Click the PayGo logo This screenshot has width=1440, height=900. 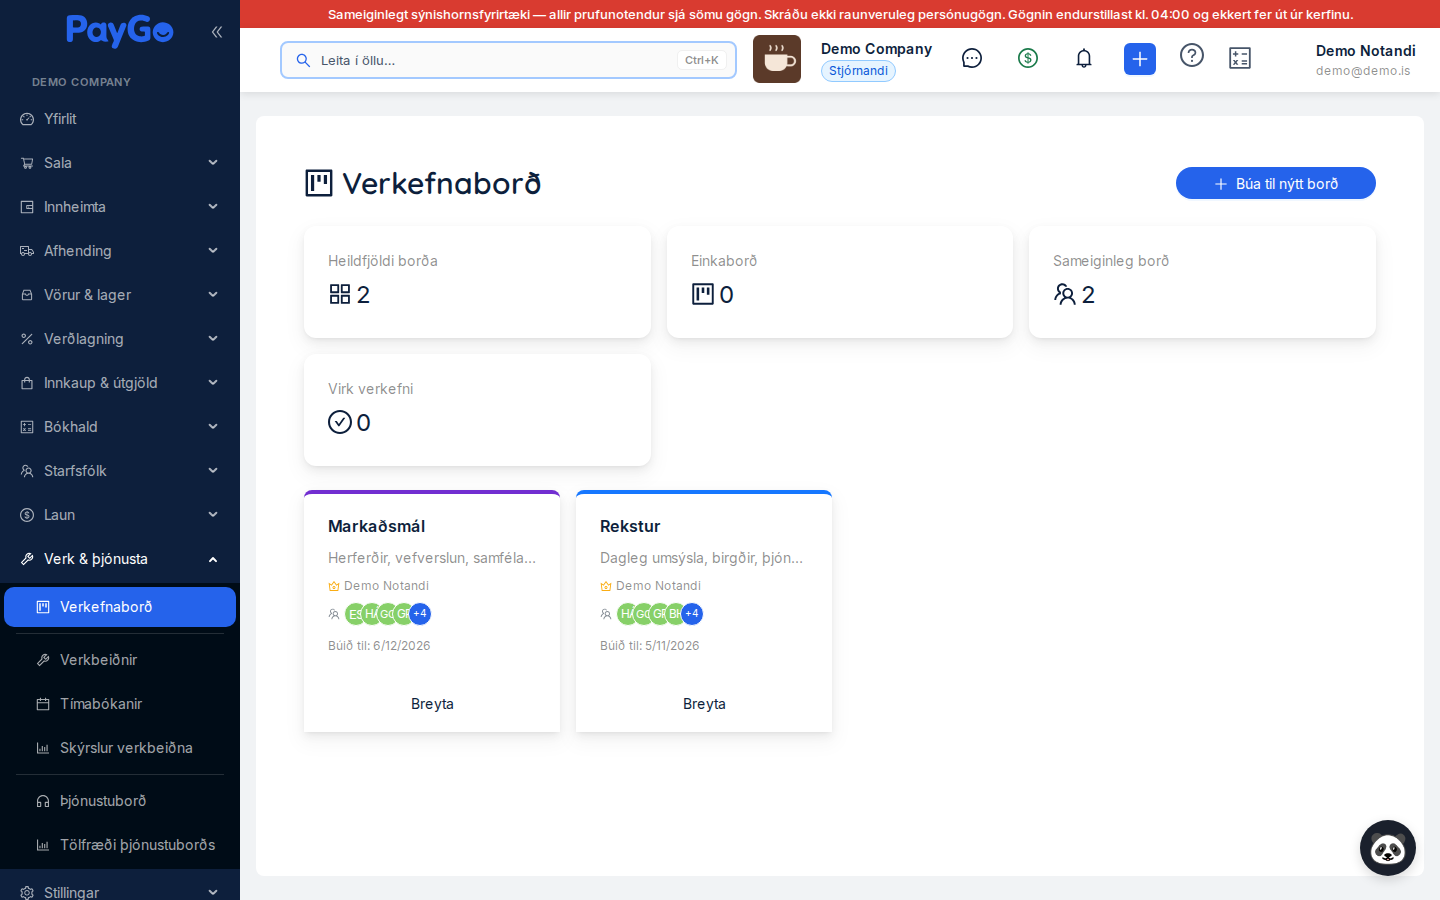tap(120, 31)
